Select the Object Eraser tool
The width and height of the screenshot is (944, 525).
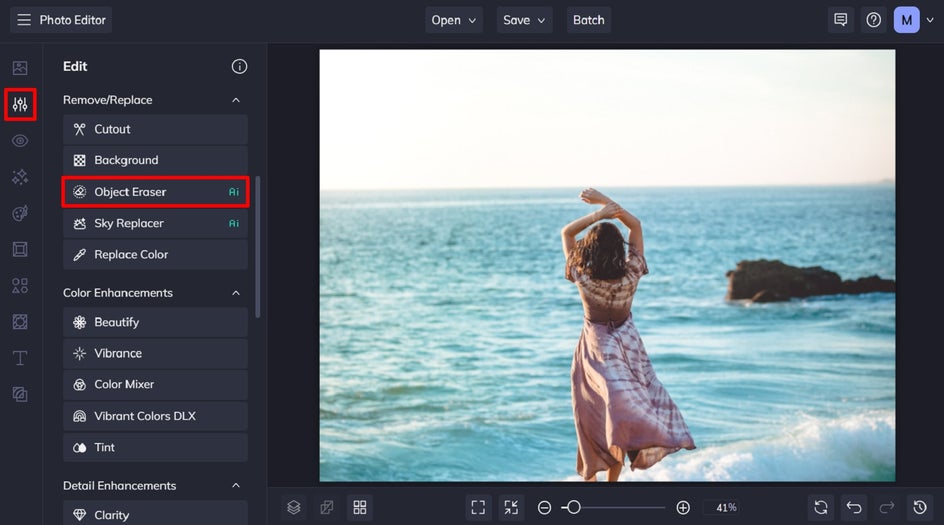tap(155, 192)
